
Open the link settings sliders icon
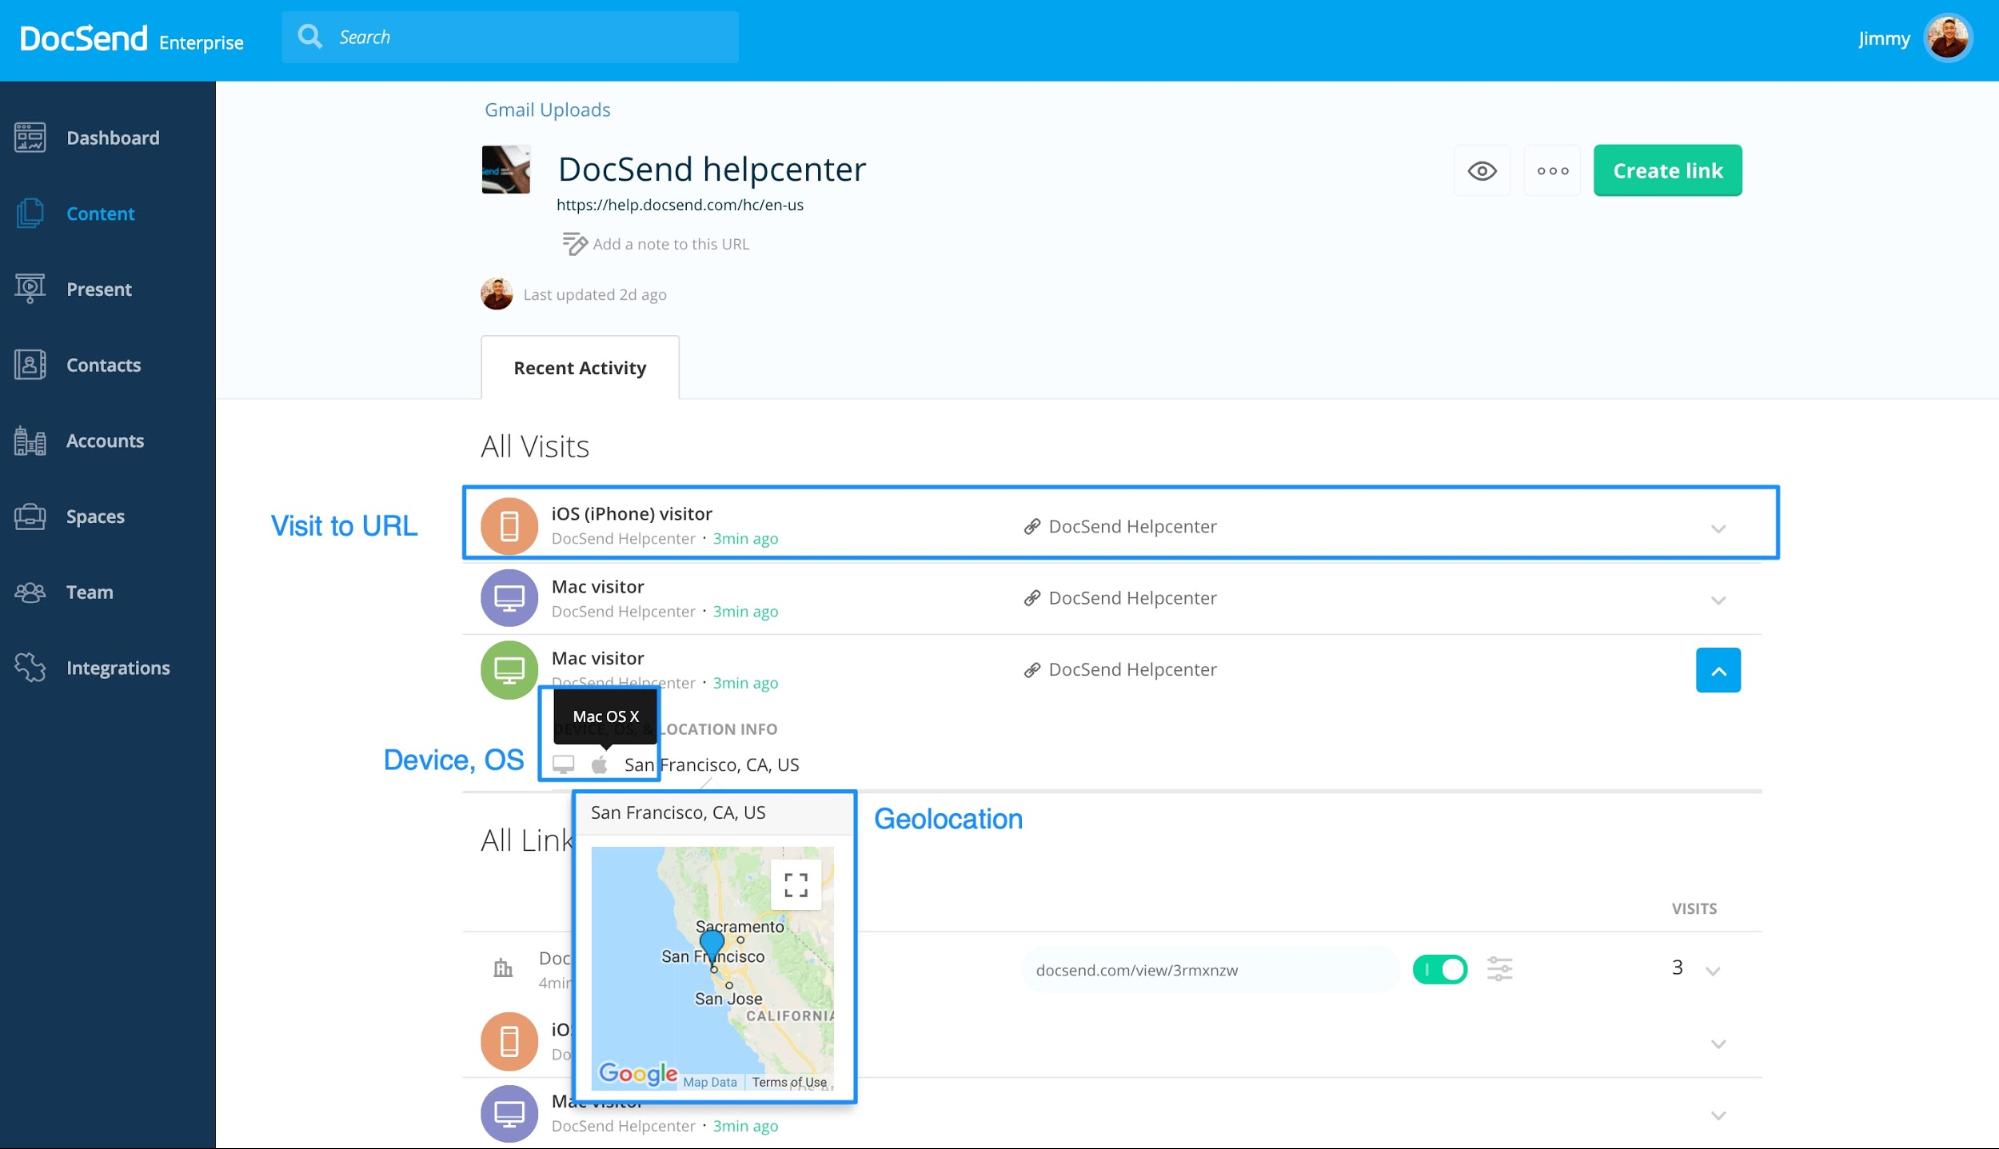click(1499, 969)
